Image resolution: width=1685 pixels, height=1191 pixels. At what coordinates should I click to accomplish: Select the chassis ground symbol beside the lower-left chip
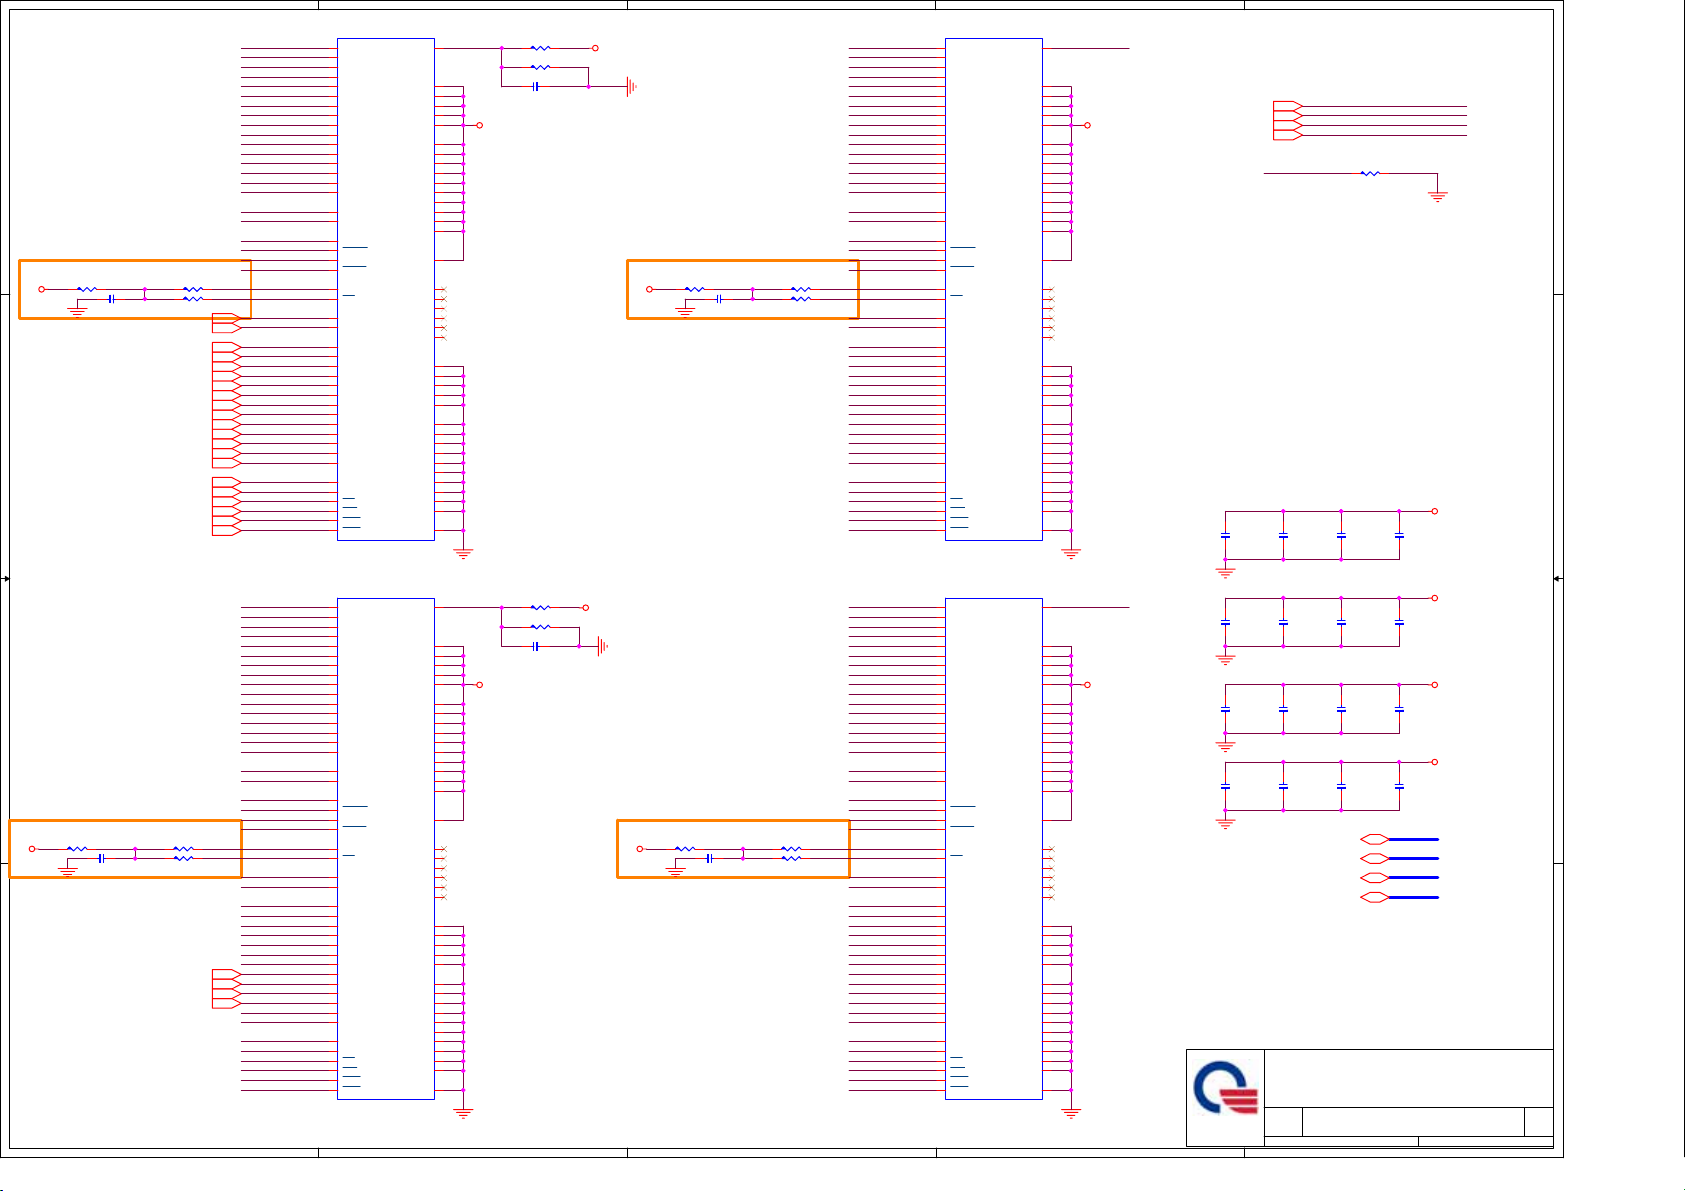pos(603,646)
